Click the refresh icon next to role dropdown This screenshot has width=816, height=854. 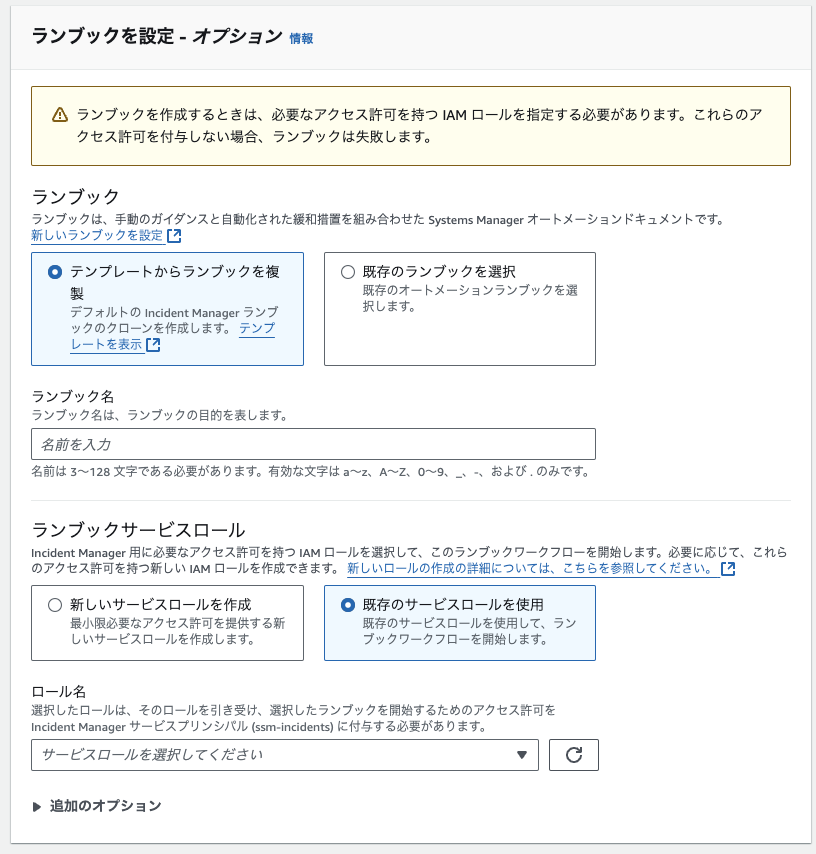click(574, 755)
